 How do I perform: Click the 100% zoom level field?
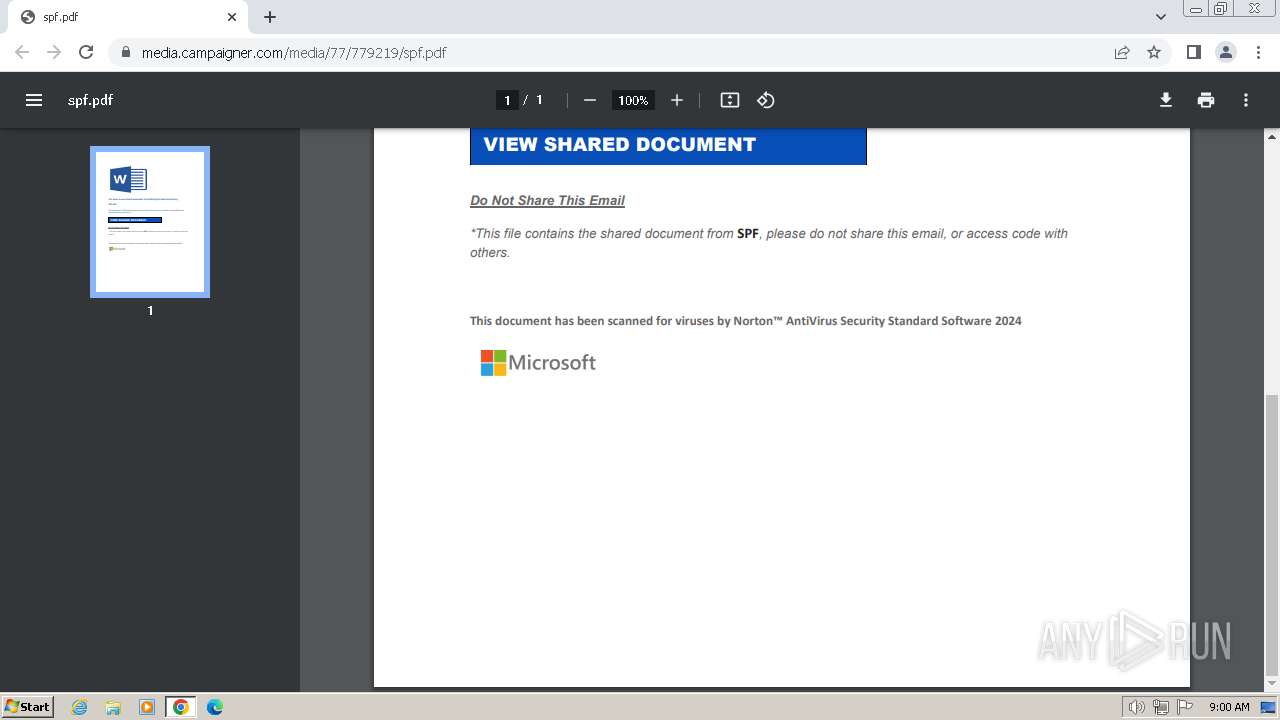pyautogui.click(x=633, y=100)
